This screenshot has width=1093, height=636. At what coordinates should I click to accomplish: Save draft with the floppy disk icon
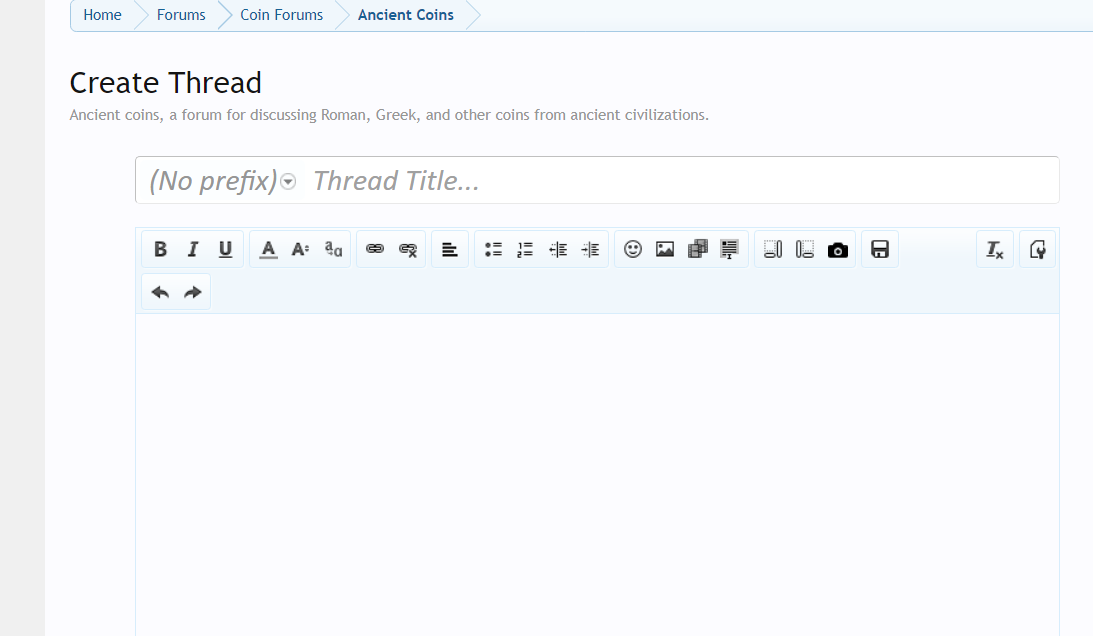880,250
